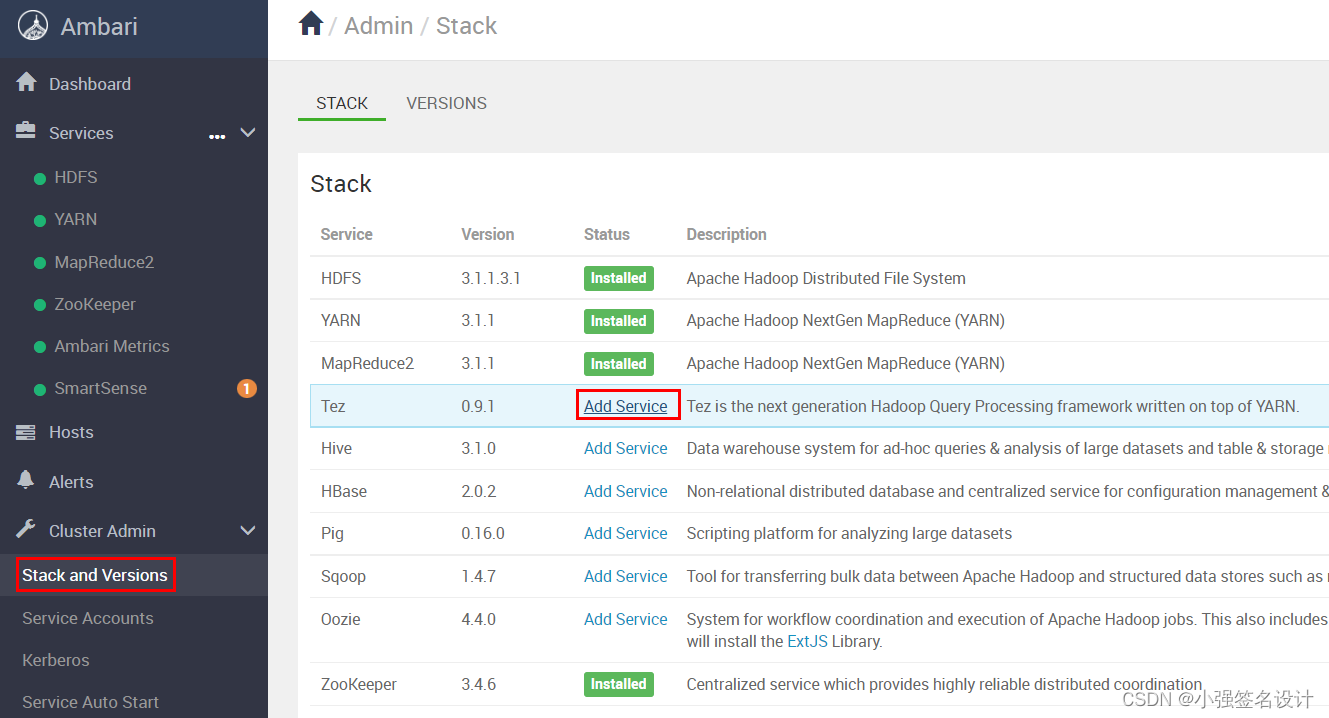The width and height of the screenshot is (1329, 718).
Task: Click the breadcrumb home icon
Action: point(311,24)
